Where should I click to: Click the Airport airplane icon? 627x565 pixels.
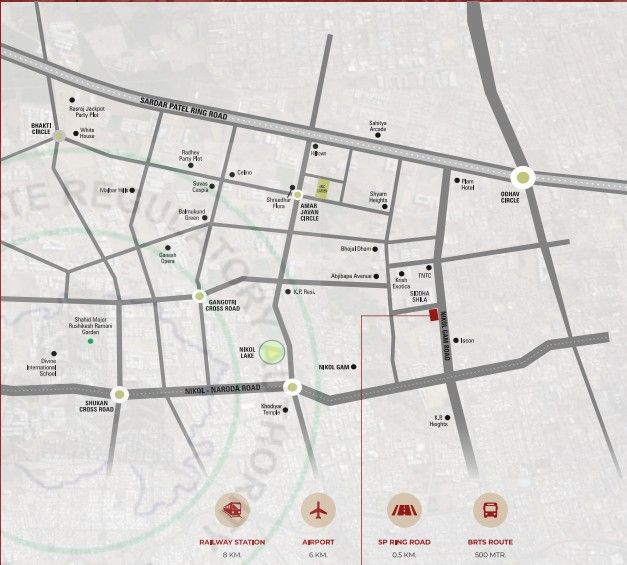tap(319, 509)
